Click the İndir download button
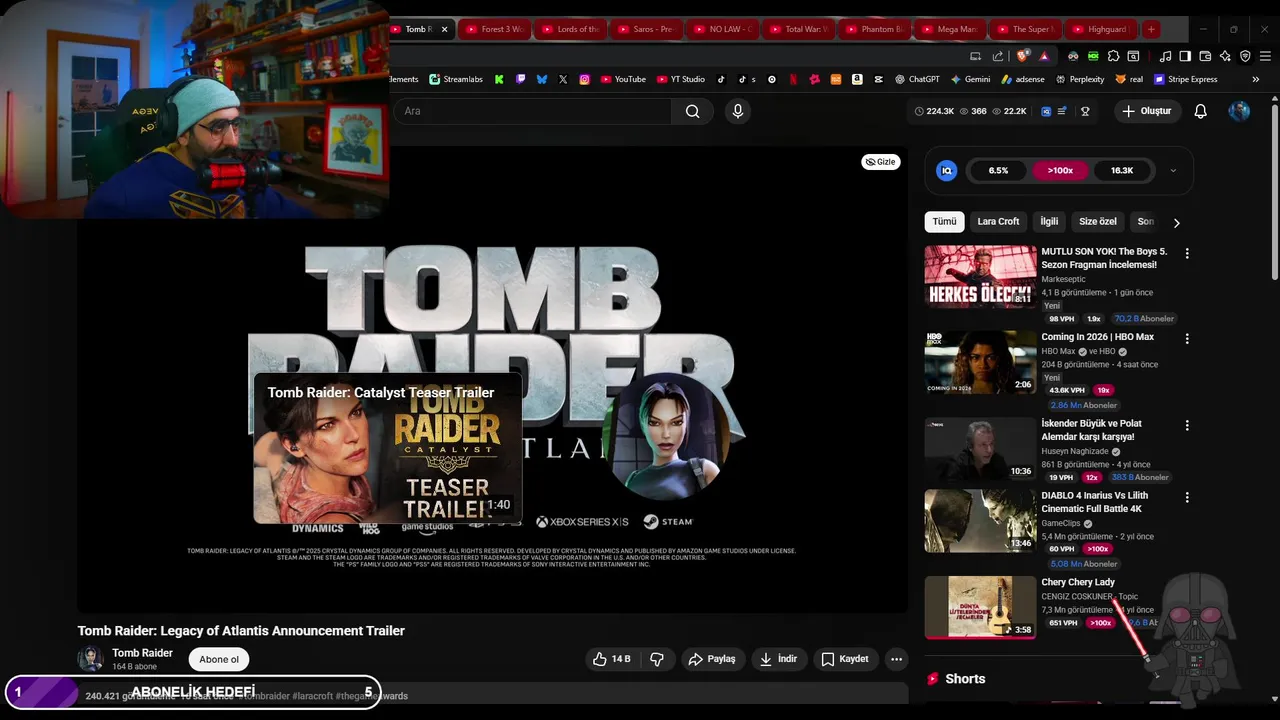The image size is (1280, 720). (777, 659)
